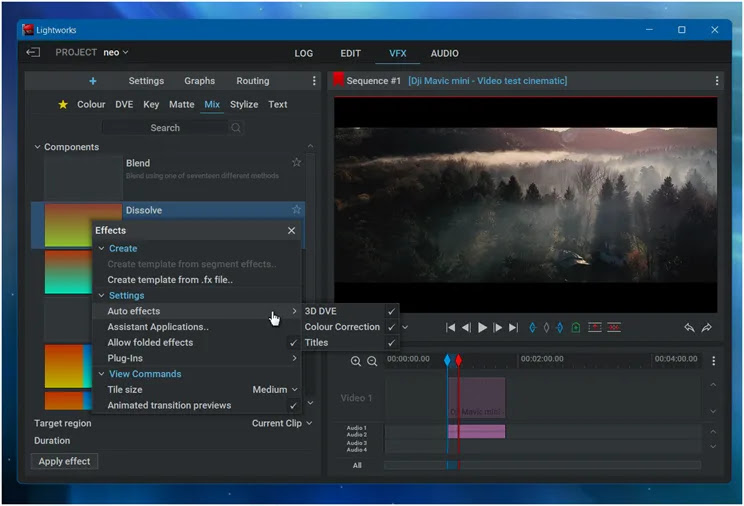
Task: Favourite the Blend effect with its star
Action: coord(296,163)
